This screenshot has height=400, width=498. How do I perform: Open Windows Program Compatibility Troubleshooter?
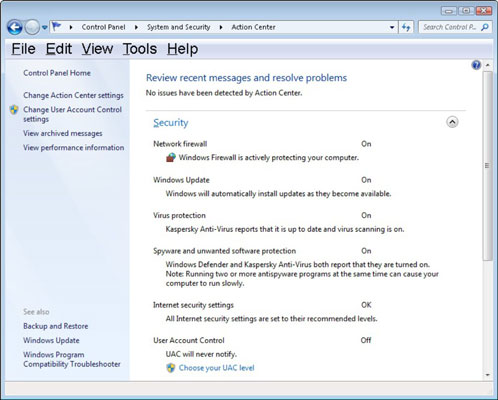pos(72,359)
